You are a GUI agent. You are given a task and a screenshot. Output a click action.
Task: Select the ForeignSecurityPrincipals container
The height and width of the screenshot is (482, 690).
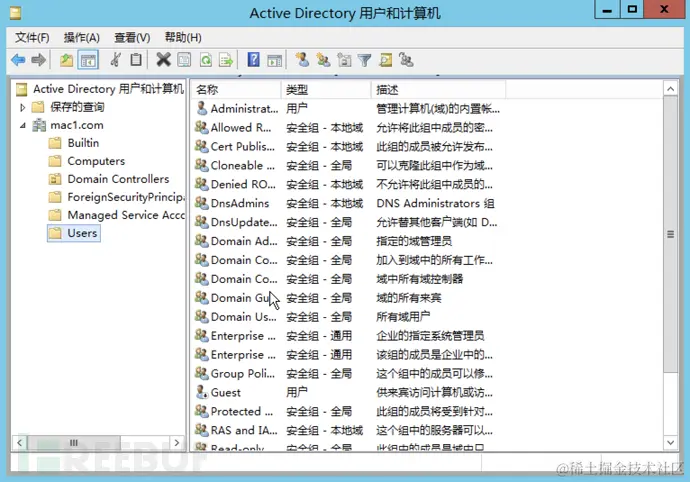(x=126, y=197)
